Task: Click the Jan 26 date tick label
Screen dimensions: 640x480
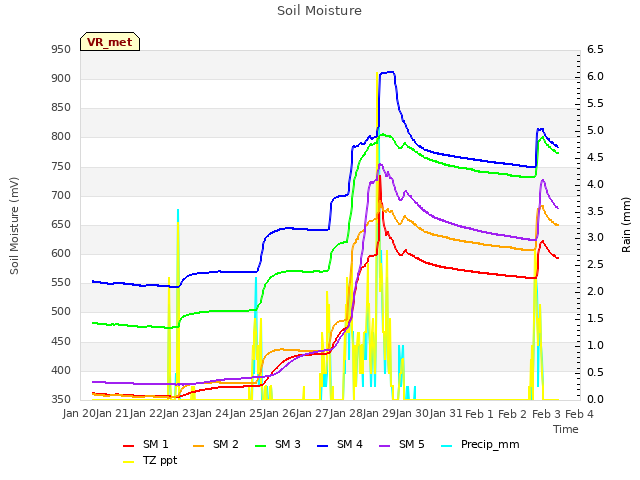Action: click(280, 414)
